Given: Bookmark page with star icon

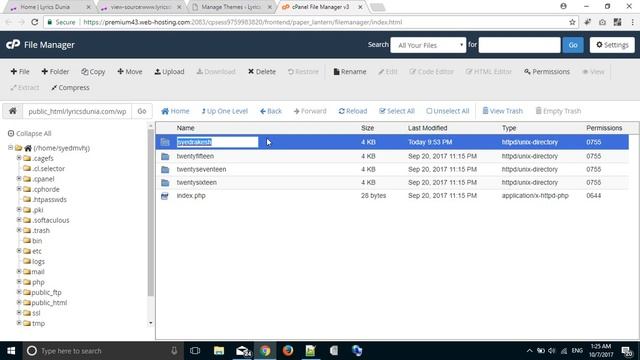Looking at the screenshot, I should click(572, 22).
